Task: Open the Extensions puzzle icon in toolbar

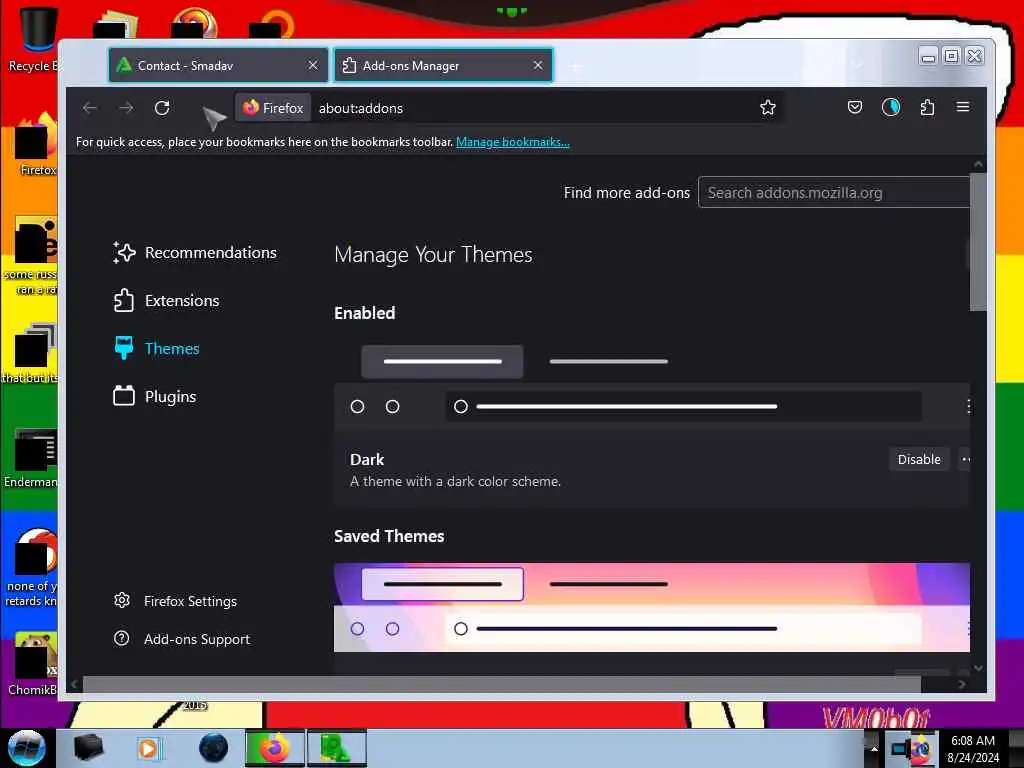Action: coord(927,107)
